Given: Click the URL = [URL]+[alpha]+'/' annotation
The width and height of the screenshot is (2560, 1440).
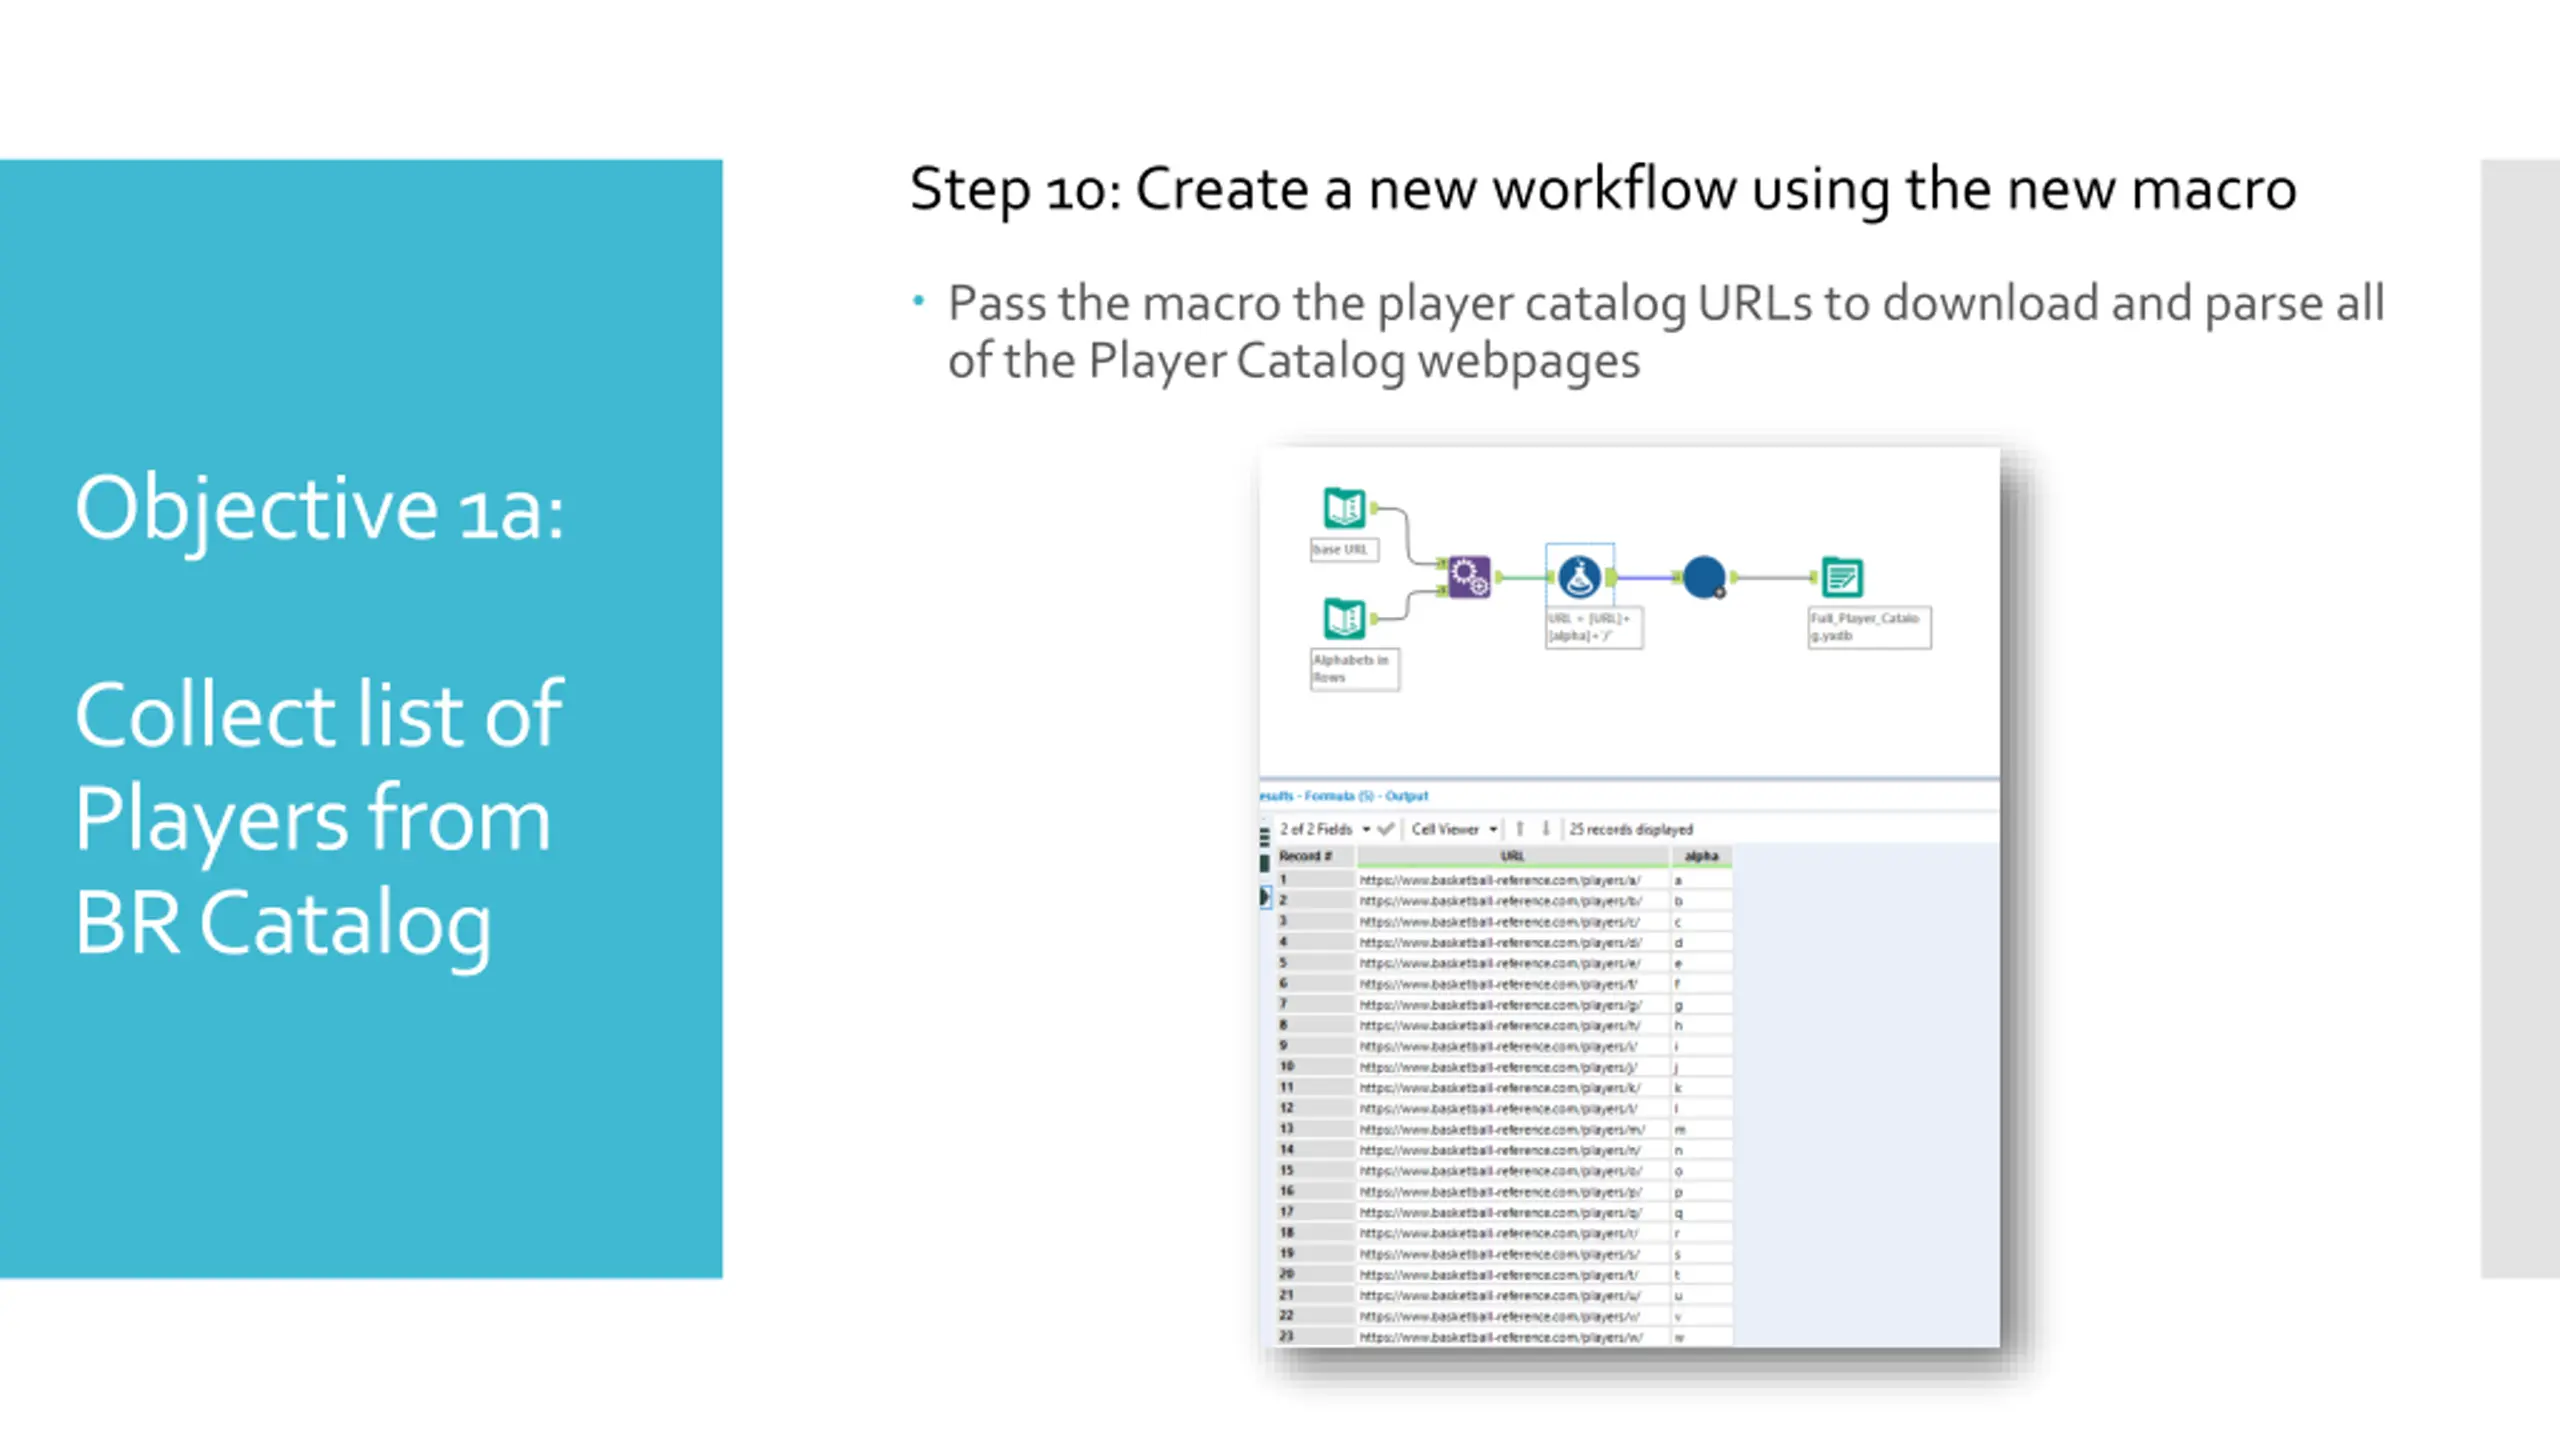Looking at the screenshot, I should tap(1593, 627).
